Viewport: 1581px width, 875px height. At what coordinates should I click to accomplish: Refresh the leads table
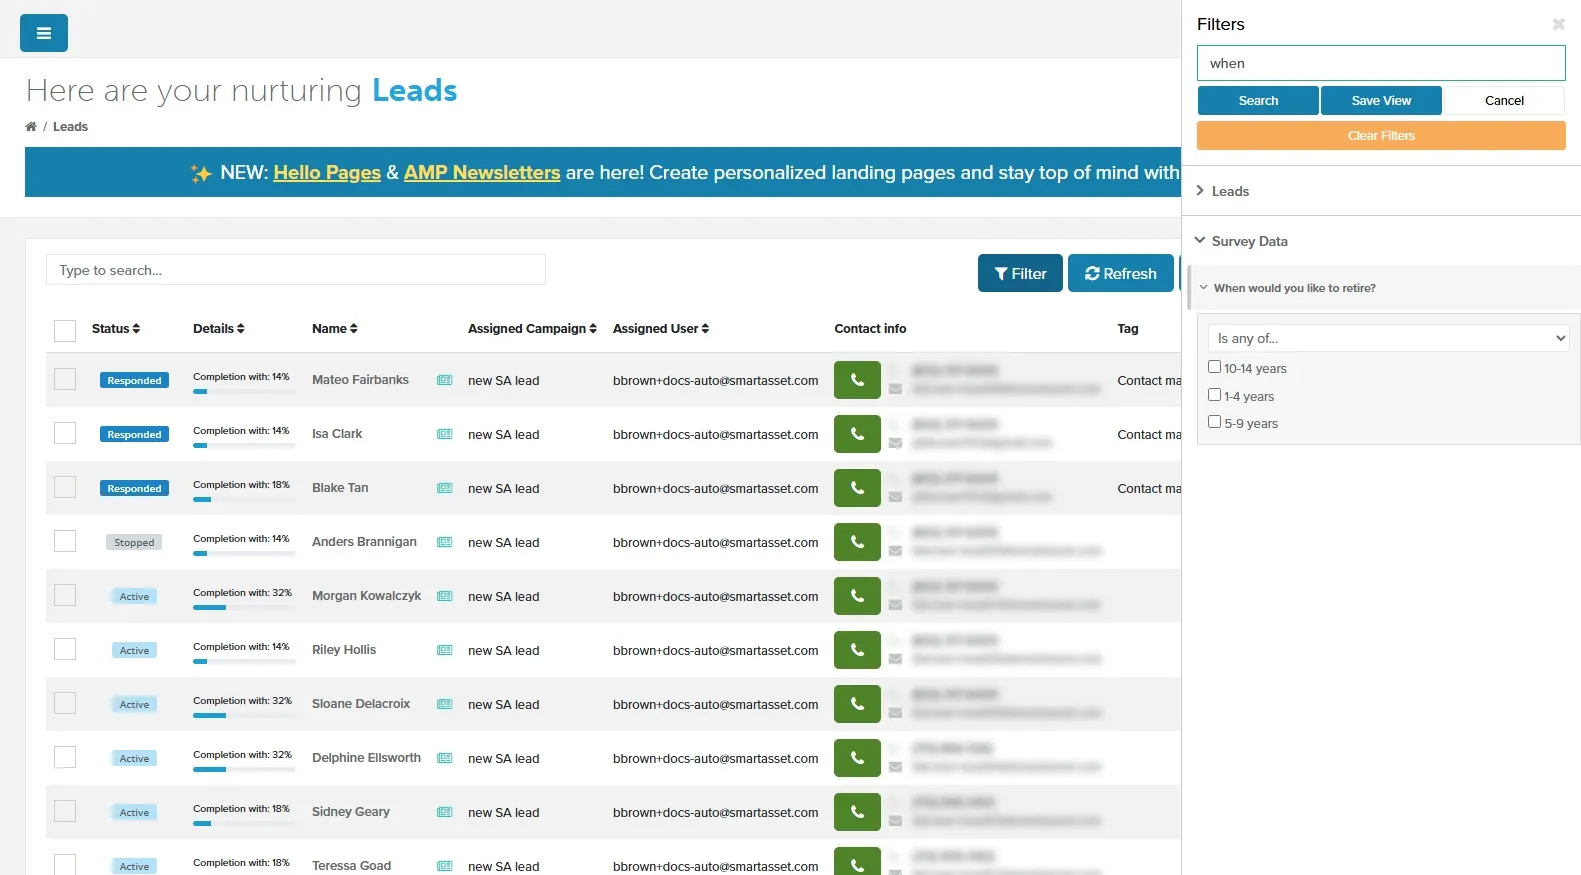click(x=1121, y=273)
